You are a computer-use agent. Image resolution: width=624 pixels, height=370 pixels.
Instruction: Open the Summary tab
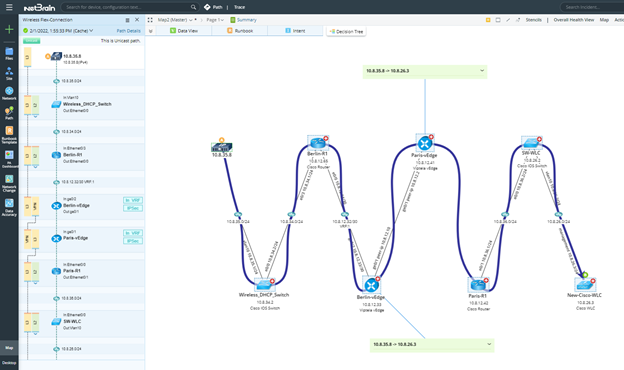coord(244,20)
